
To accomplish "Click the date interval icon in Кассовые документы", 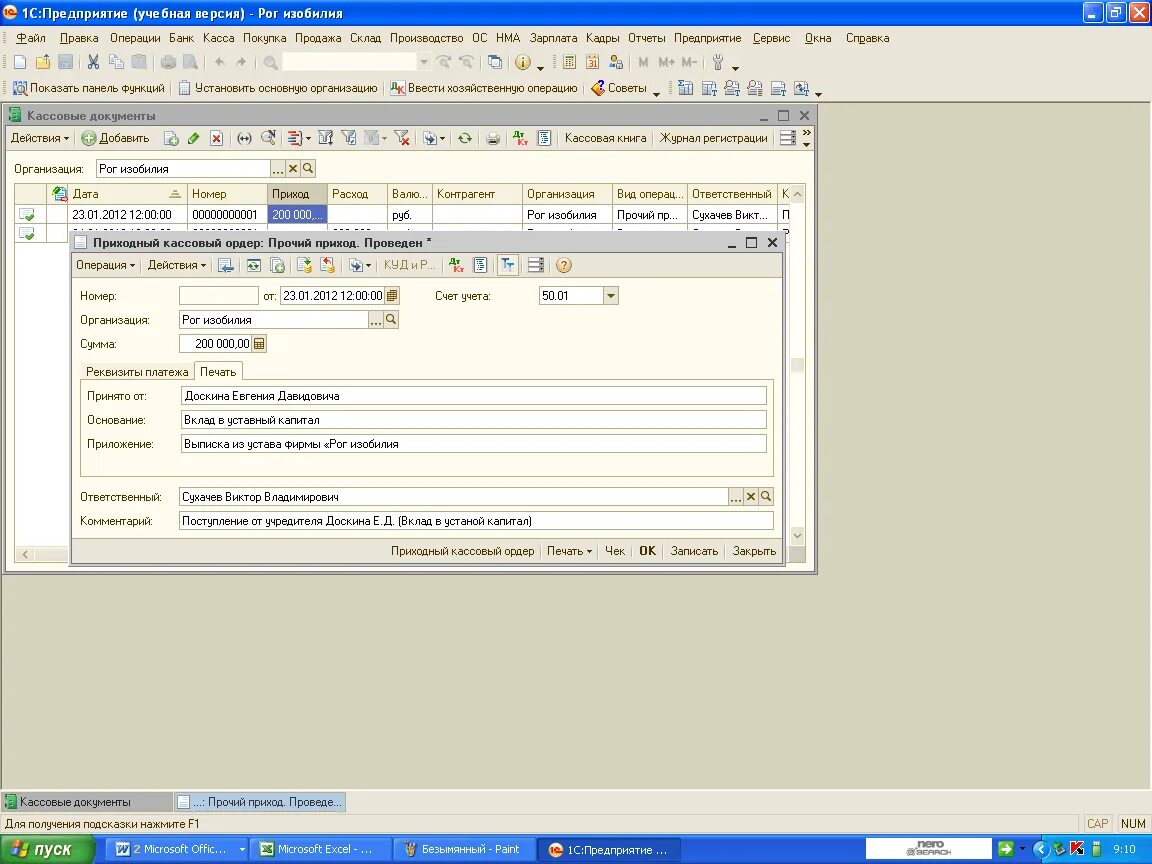I will pos(245,138).
